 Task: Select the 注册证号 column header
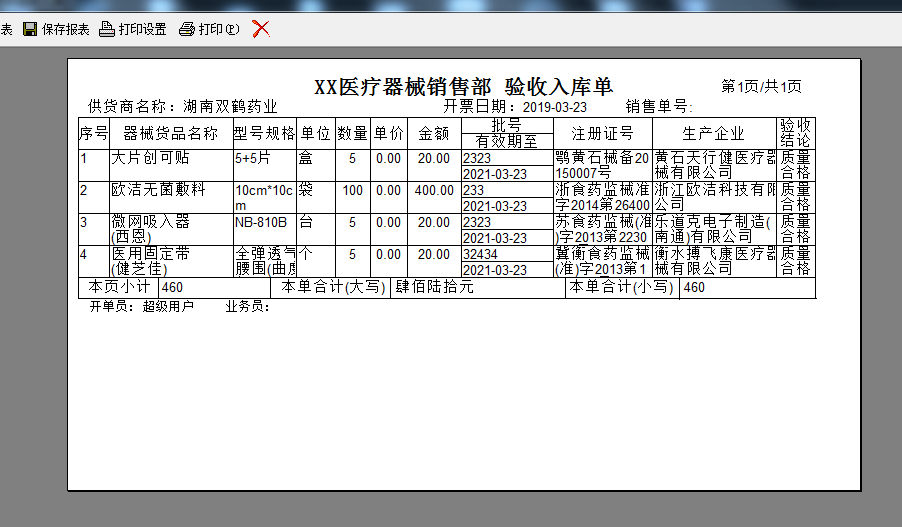tap(602, 134)
